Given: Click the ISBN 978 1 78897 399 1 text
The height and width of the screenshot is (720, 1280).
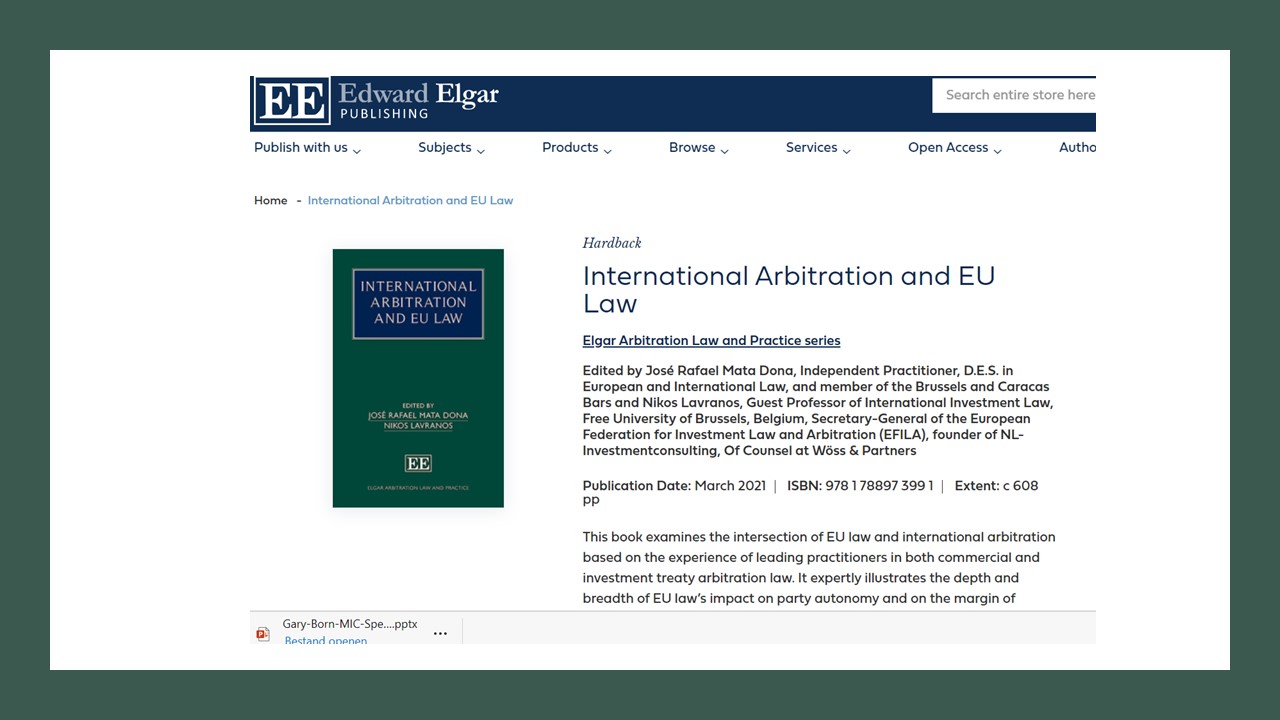Looking at the screenshot, I should pos(860,486).
